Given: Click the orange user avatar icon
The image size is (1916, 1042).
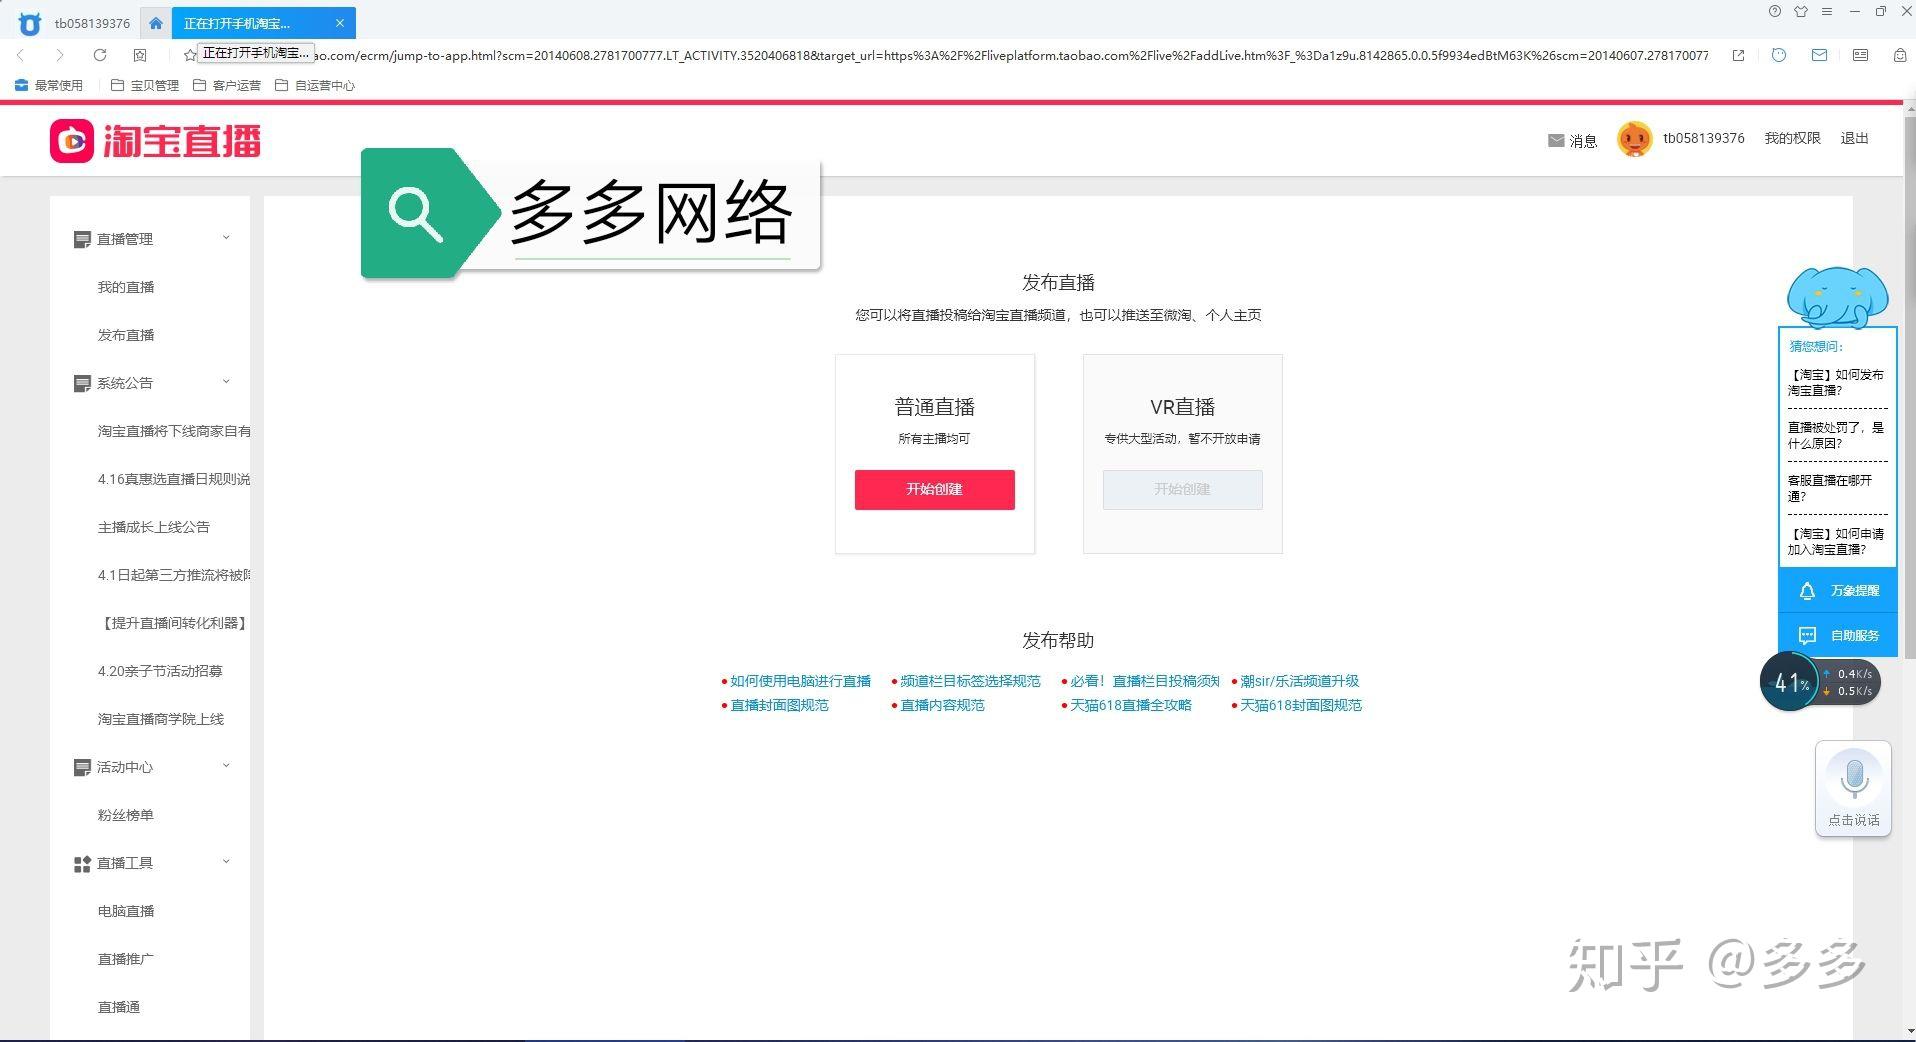Looking at the screenshot, I should 1635,139.
